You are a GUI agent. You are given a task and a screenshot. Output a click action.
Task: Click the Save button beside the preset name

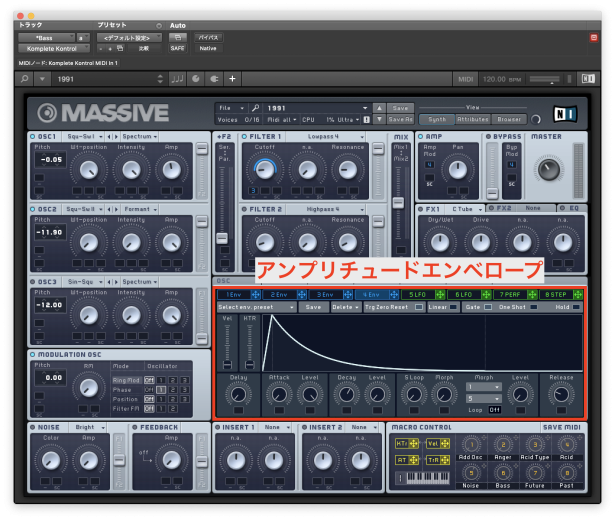click(400, 108)
